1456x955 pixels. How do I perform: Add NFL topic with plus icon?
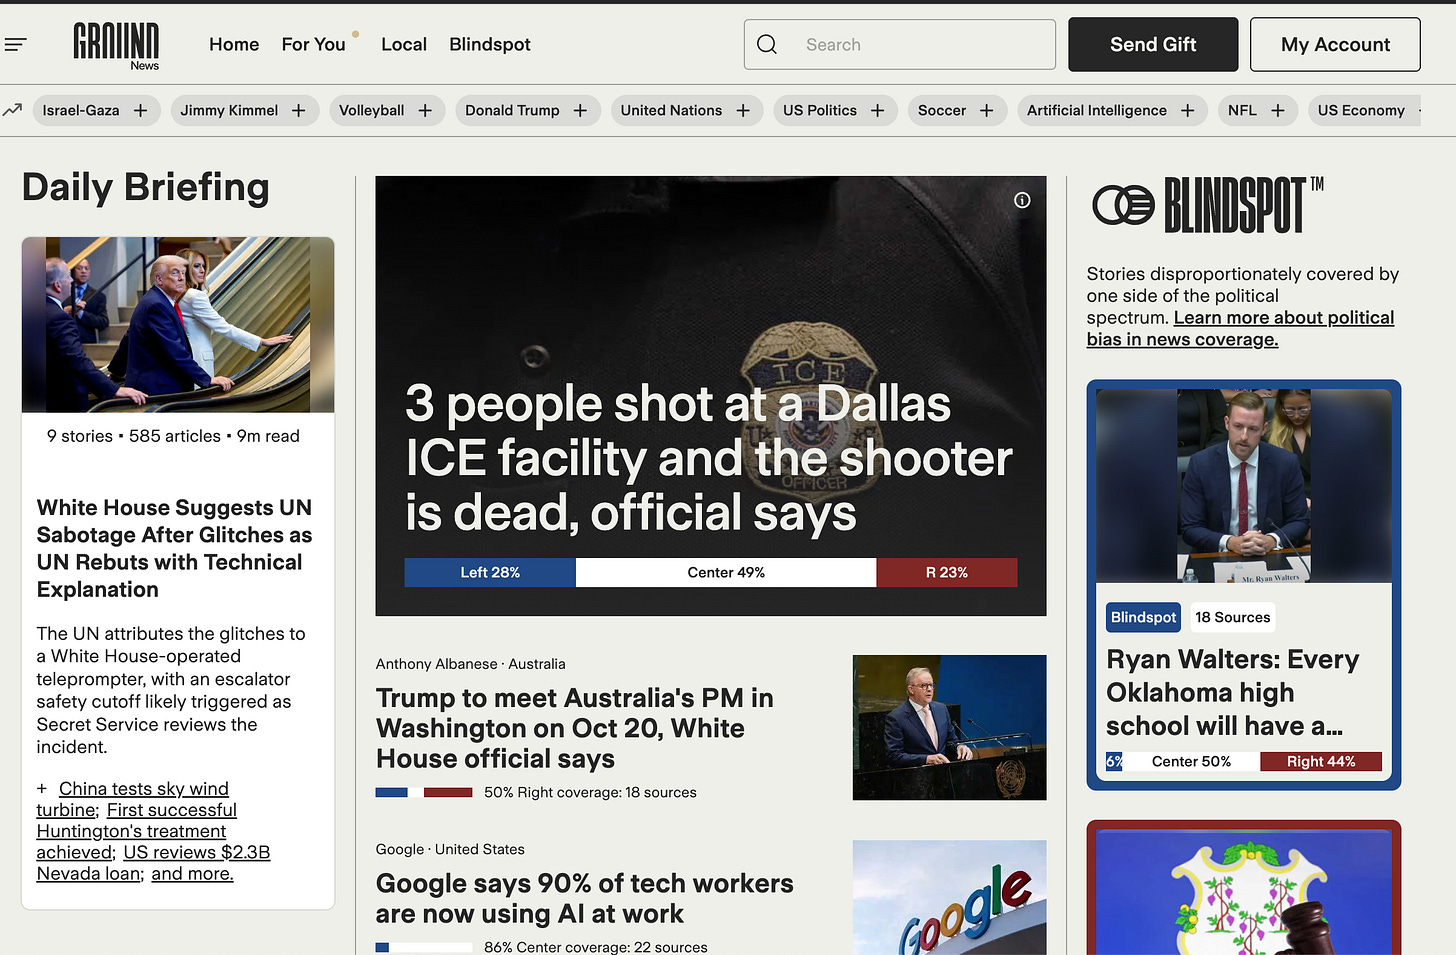[1278, 110]
